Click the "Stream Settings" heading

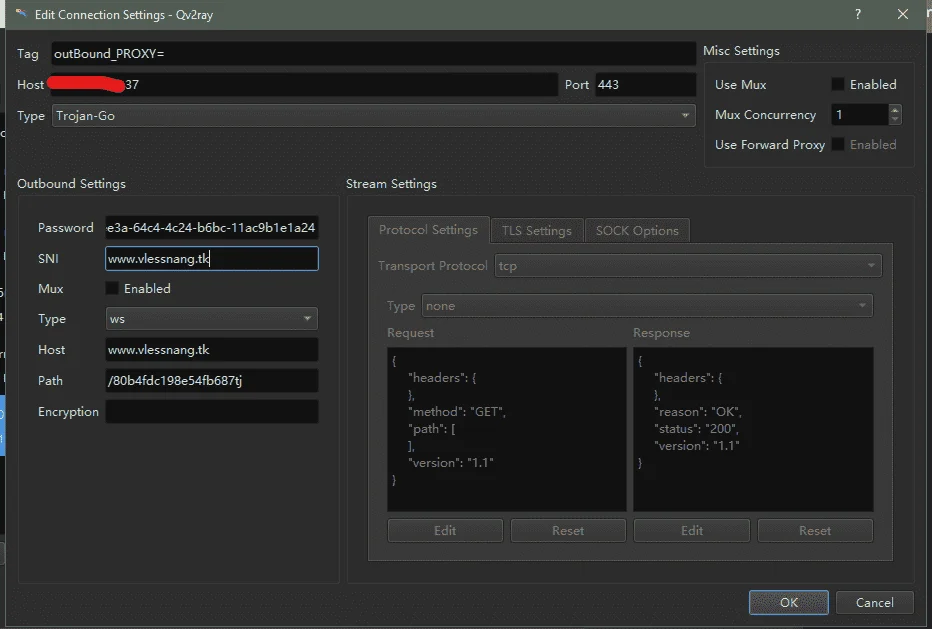[x=391, y=184]
